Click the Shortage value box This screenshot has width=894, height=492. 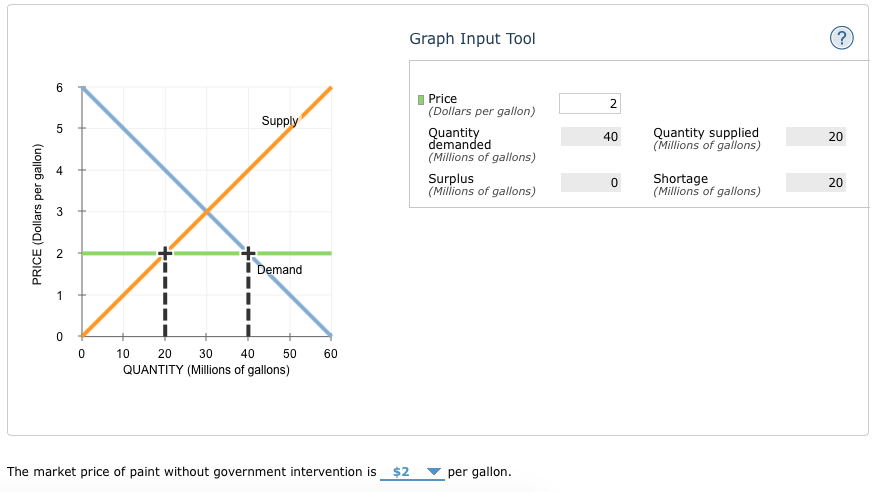point(816,182)
